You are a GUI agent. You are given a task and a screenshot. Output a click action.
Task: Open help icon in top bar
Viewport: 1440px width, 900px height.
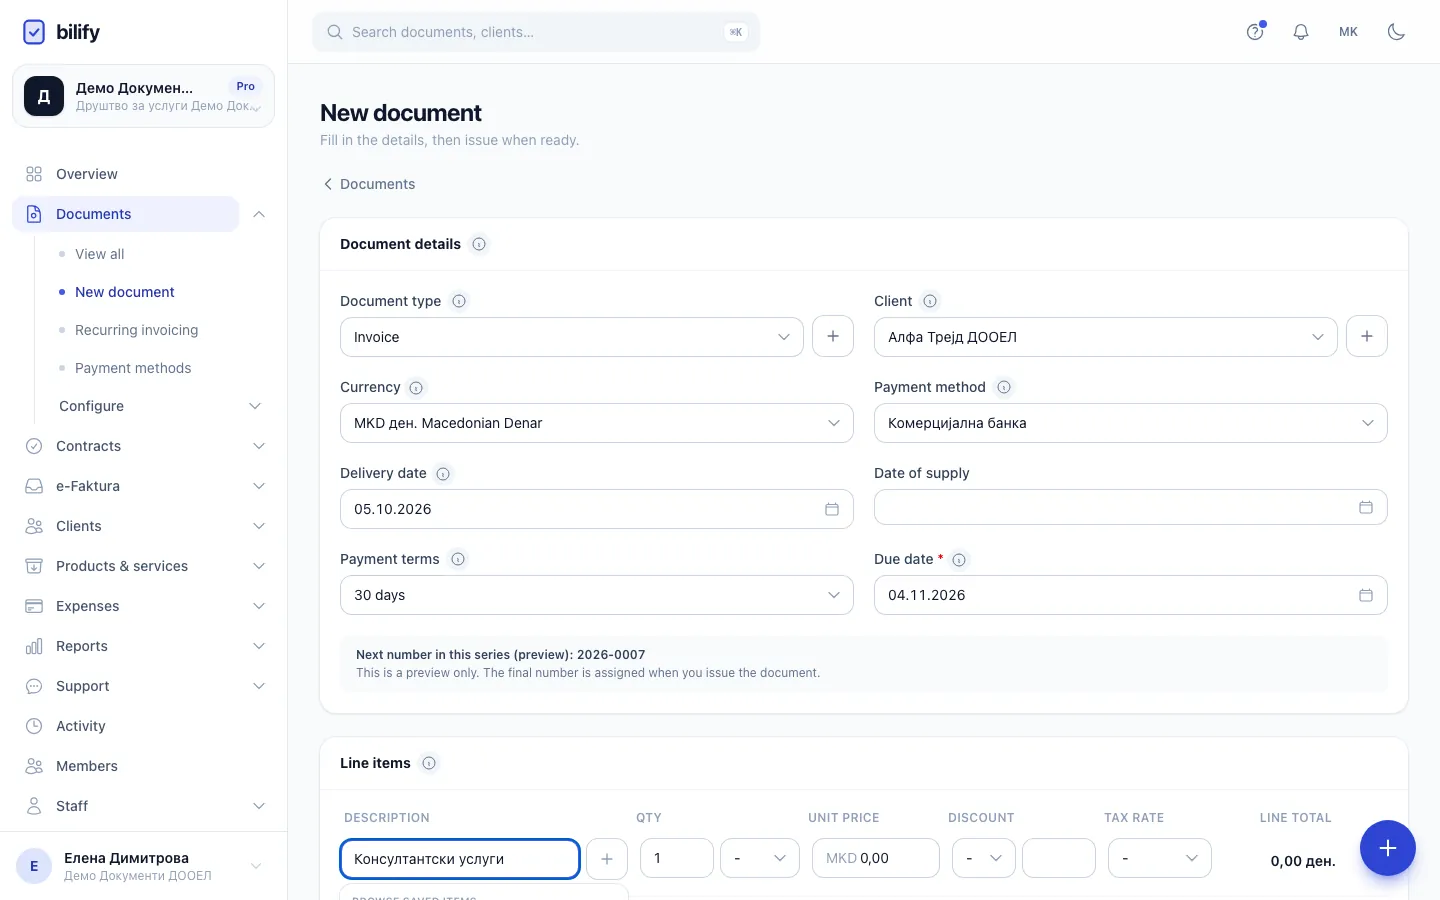[1255, 32]
